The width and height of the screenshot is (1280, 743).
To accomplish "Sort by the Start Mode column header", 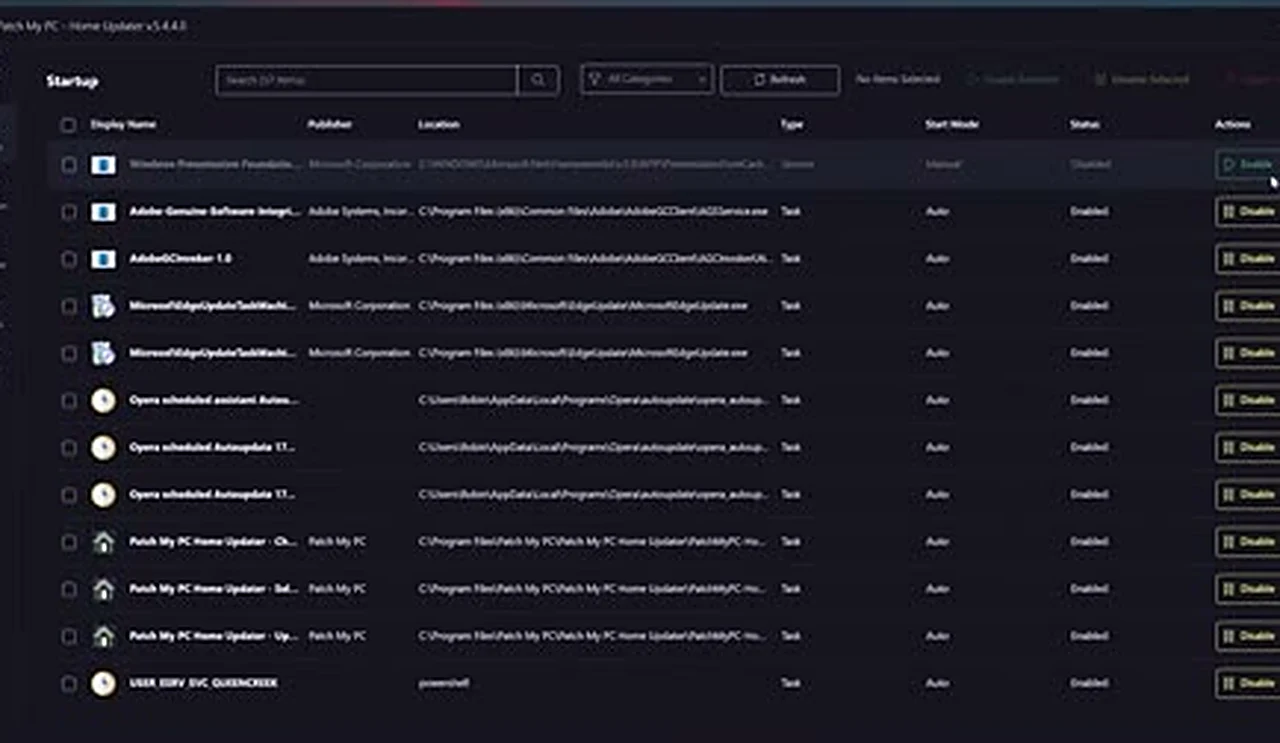I will 951,125.
